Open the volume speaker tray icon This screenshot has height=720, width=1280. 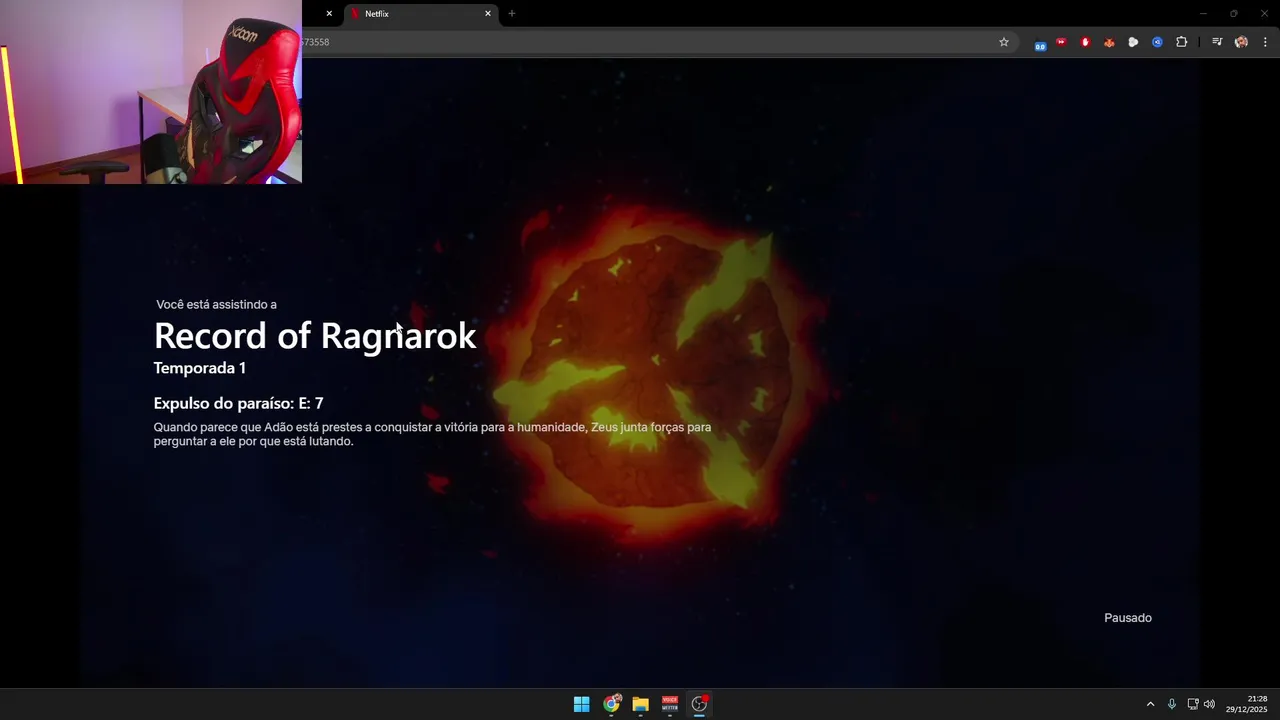tap(1209, 704)
